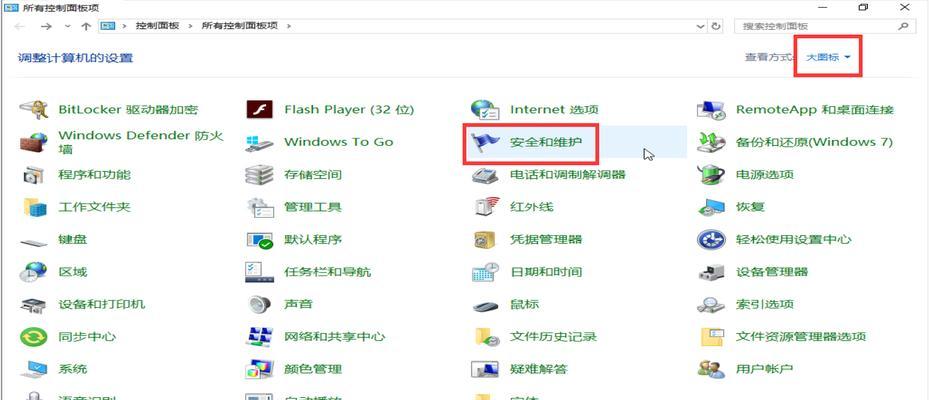Open the 声音 speaker icon

click(x=259, y=305)
